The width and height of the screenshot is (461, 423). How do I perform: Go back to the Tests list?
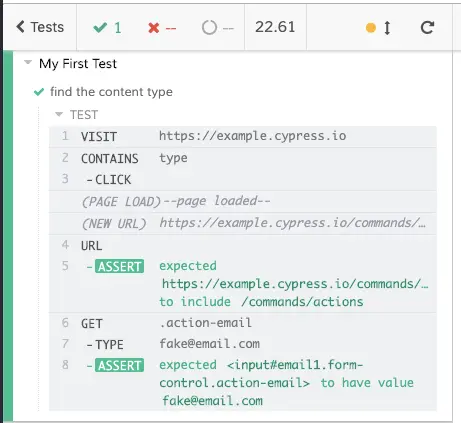pyautogui.click(x=40, y=27)
